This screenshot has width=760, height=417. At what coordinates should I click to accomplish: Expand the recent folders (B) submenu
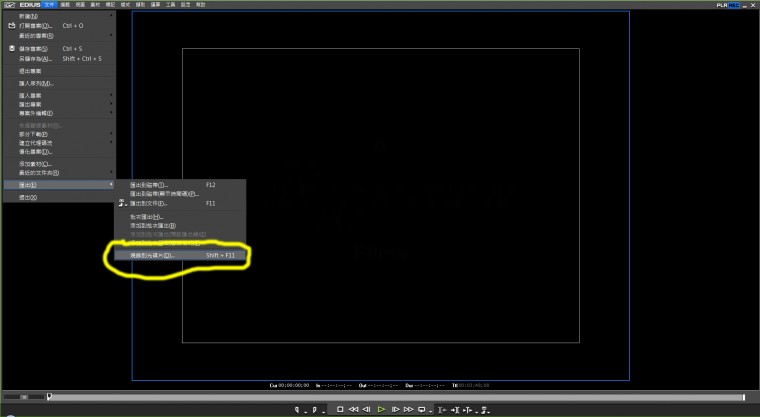[x=59, y=173]
